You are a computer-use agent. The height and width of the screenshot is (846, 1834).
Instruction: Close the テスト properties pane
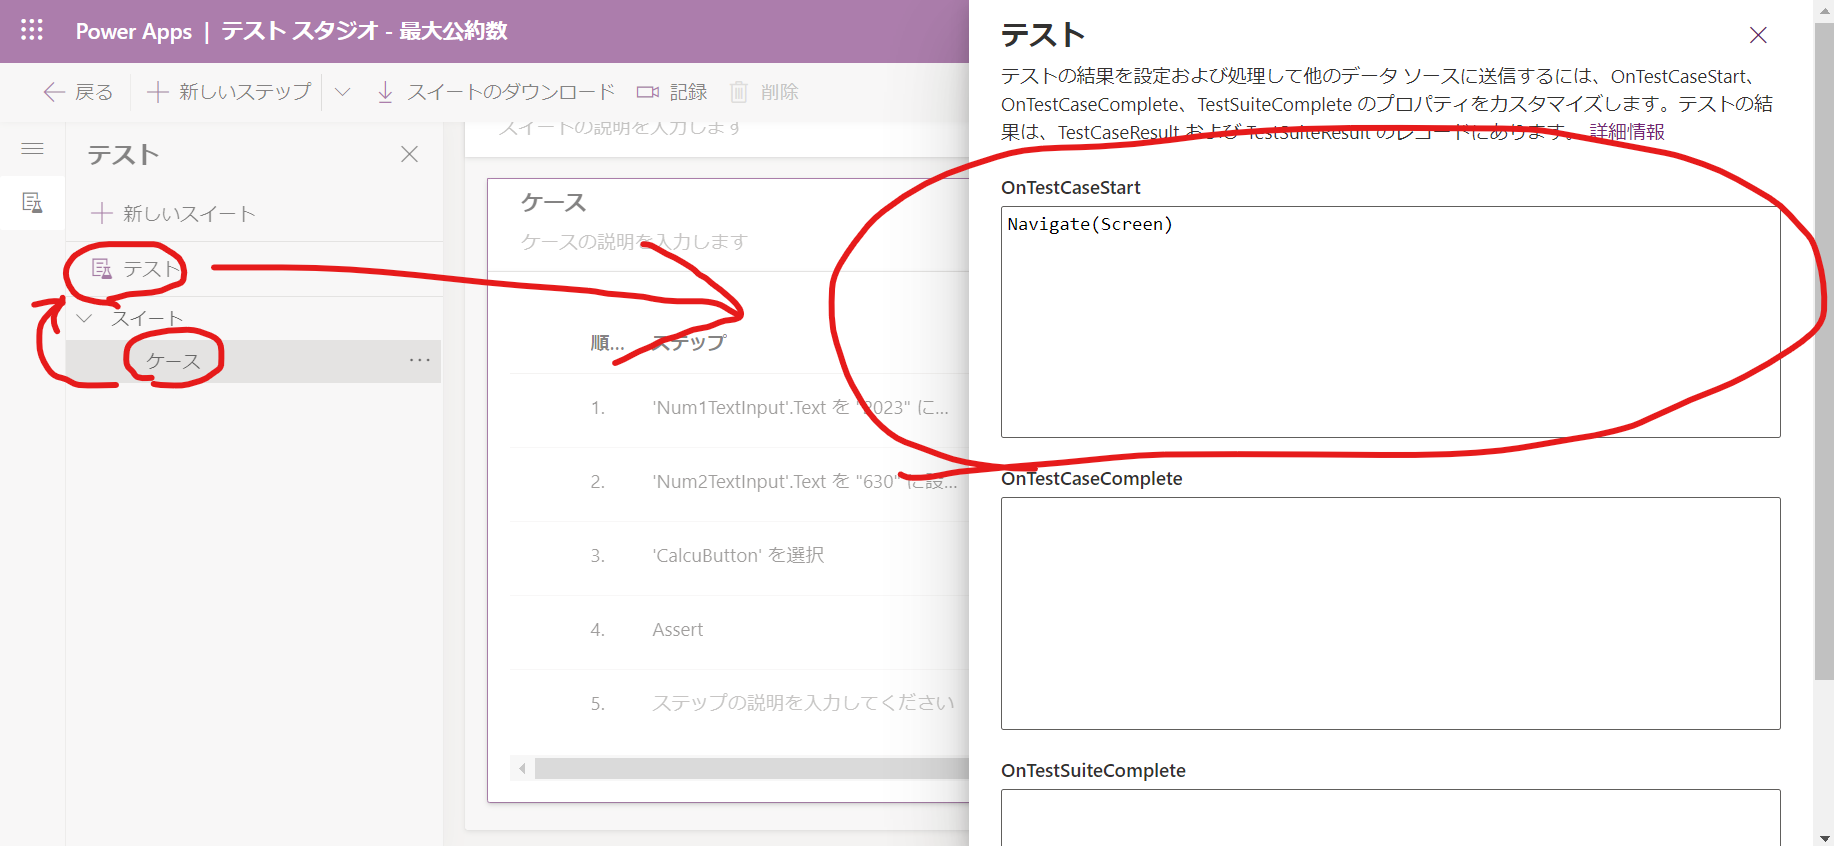1758,35
